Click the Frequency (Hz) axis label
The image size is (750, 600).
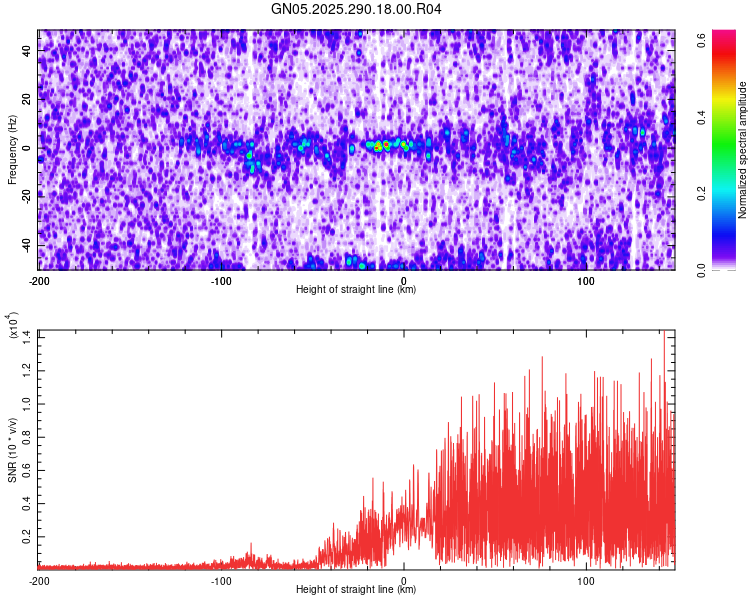(x=12, y=150)
